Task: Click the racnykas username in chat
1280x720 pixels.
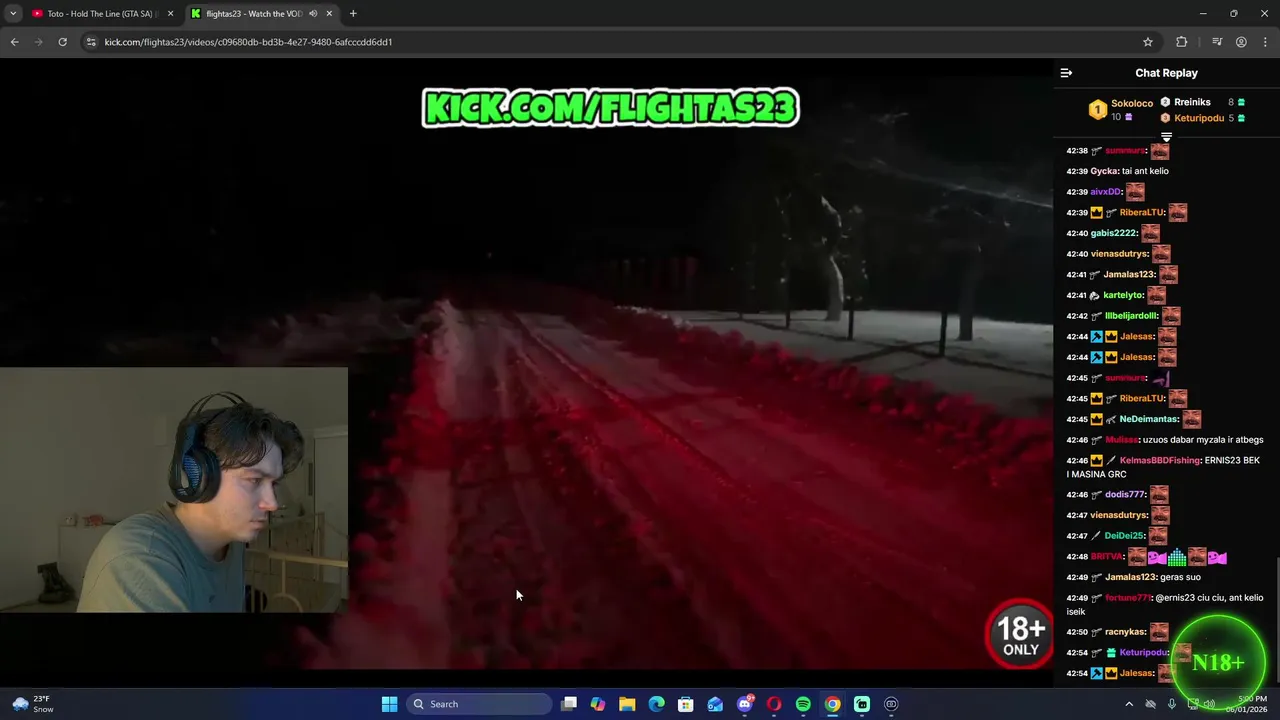Action: (1124, 632)
